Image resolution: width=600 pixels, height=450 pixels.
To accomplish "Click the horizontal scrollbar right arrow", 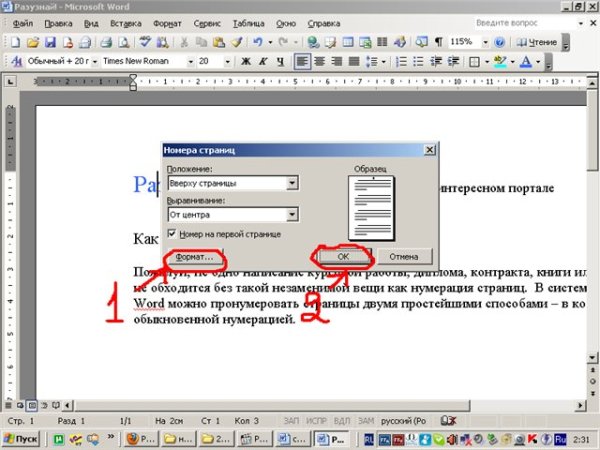I will click(x=580, y=405).
